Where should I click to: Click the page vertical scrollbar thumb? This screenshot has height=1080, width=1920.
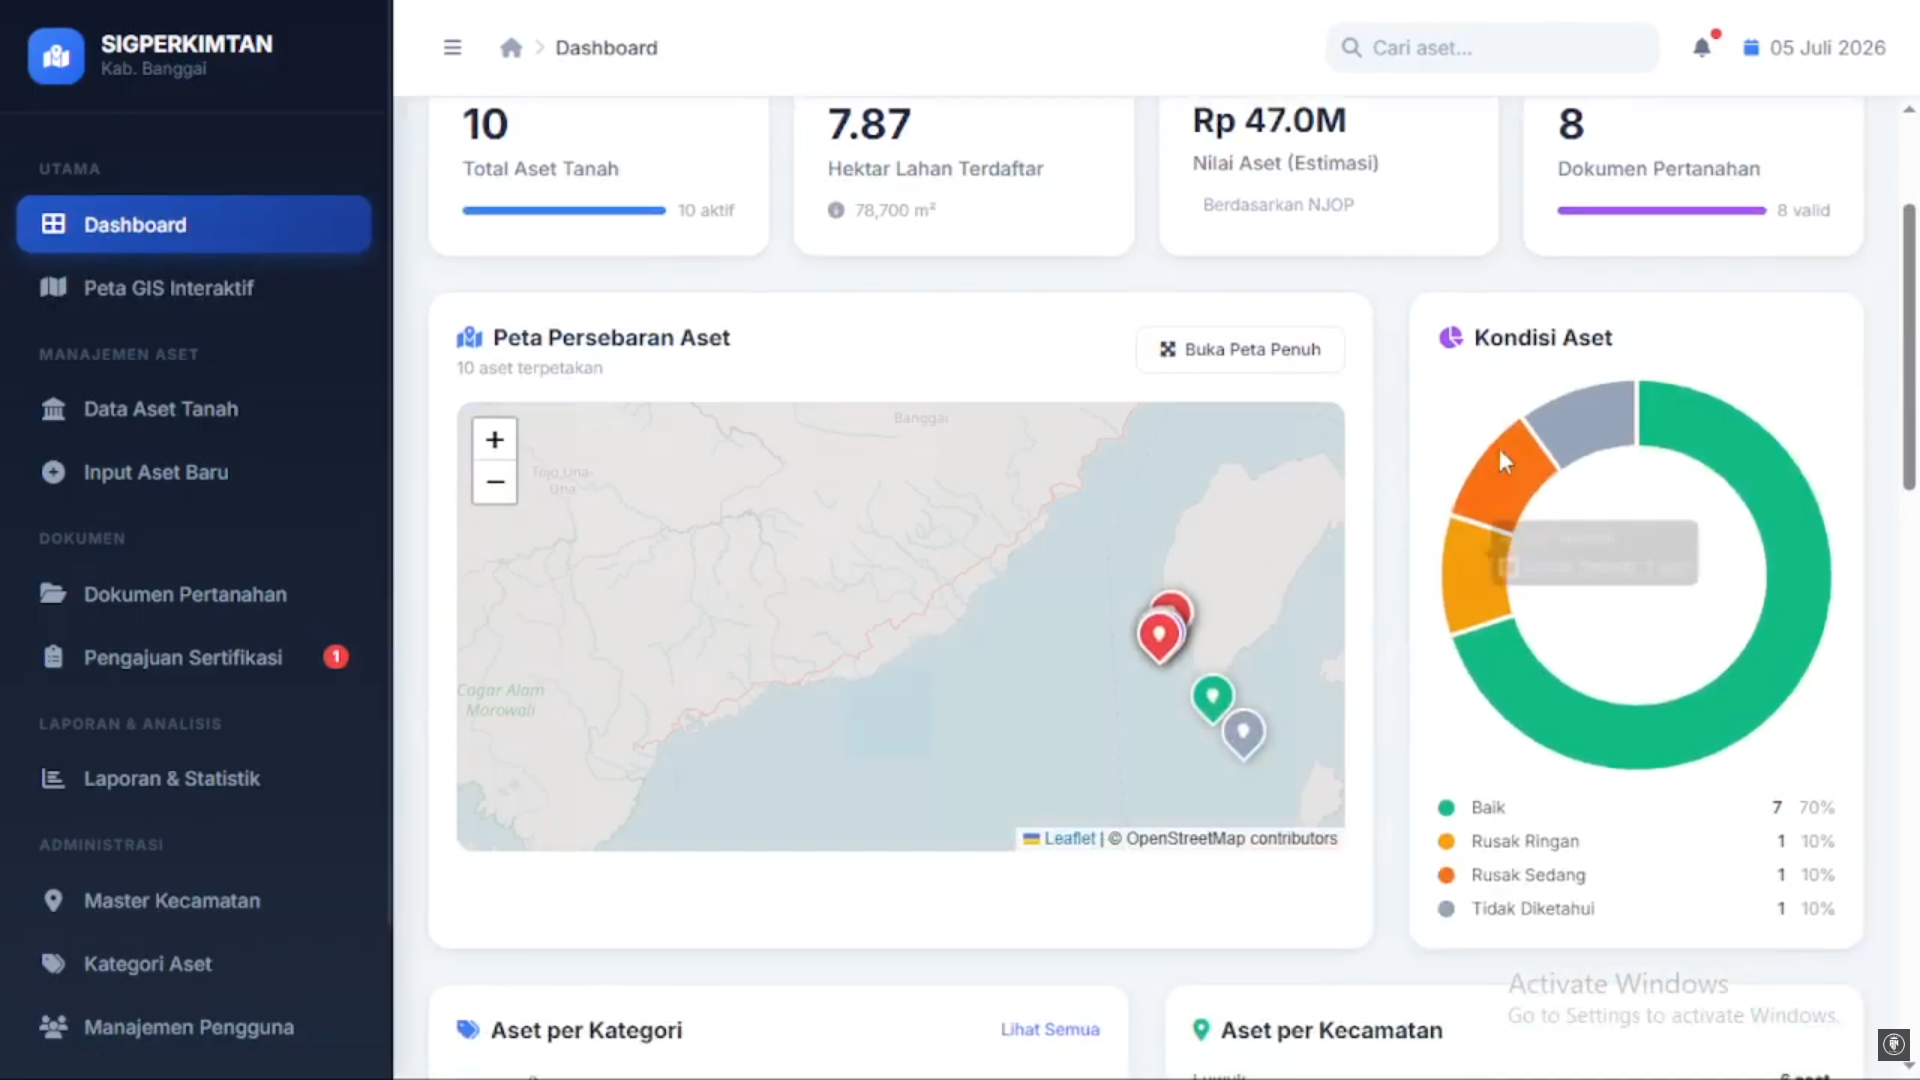(x=1909, y=347)
